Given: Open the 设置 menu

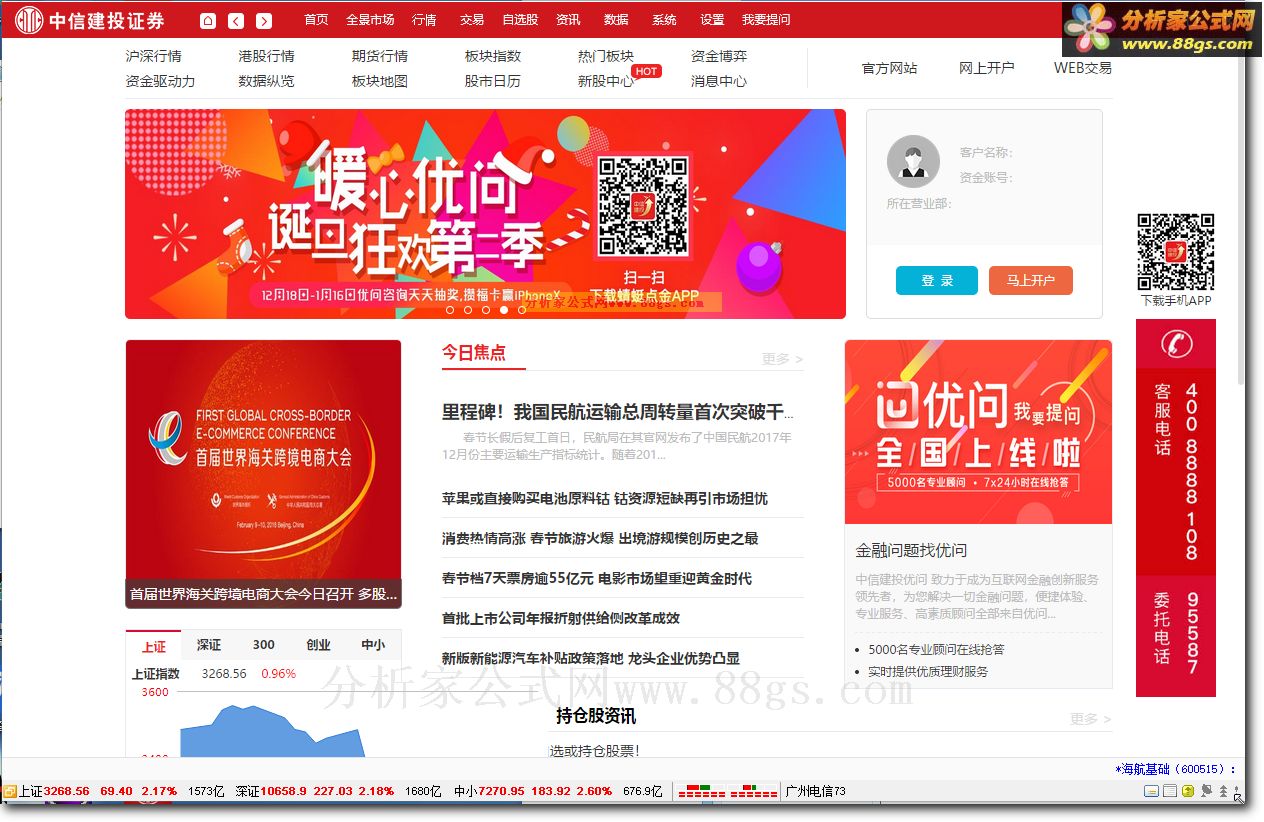Looking at the screenshot, I should click(712, 20).
